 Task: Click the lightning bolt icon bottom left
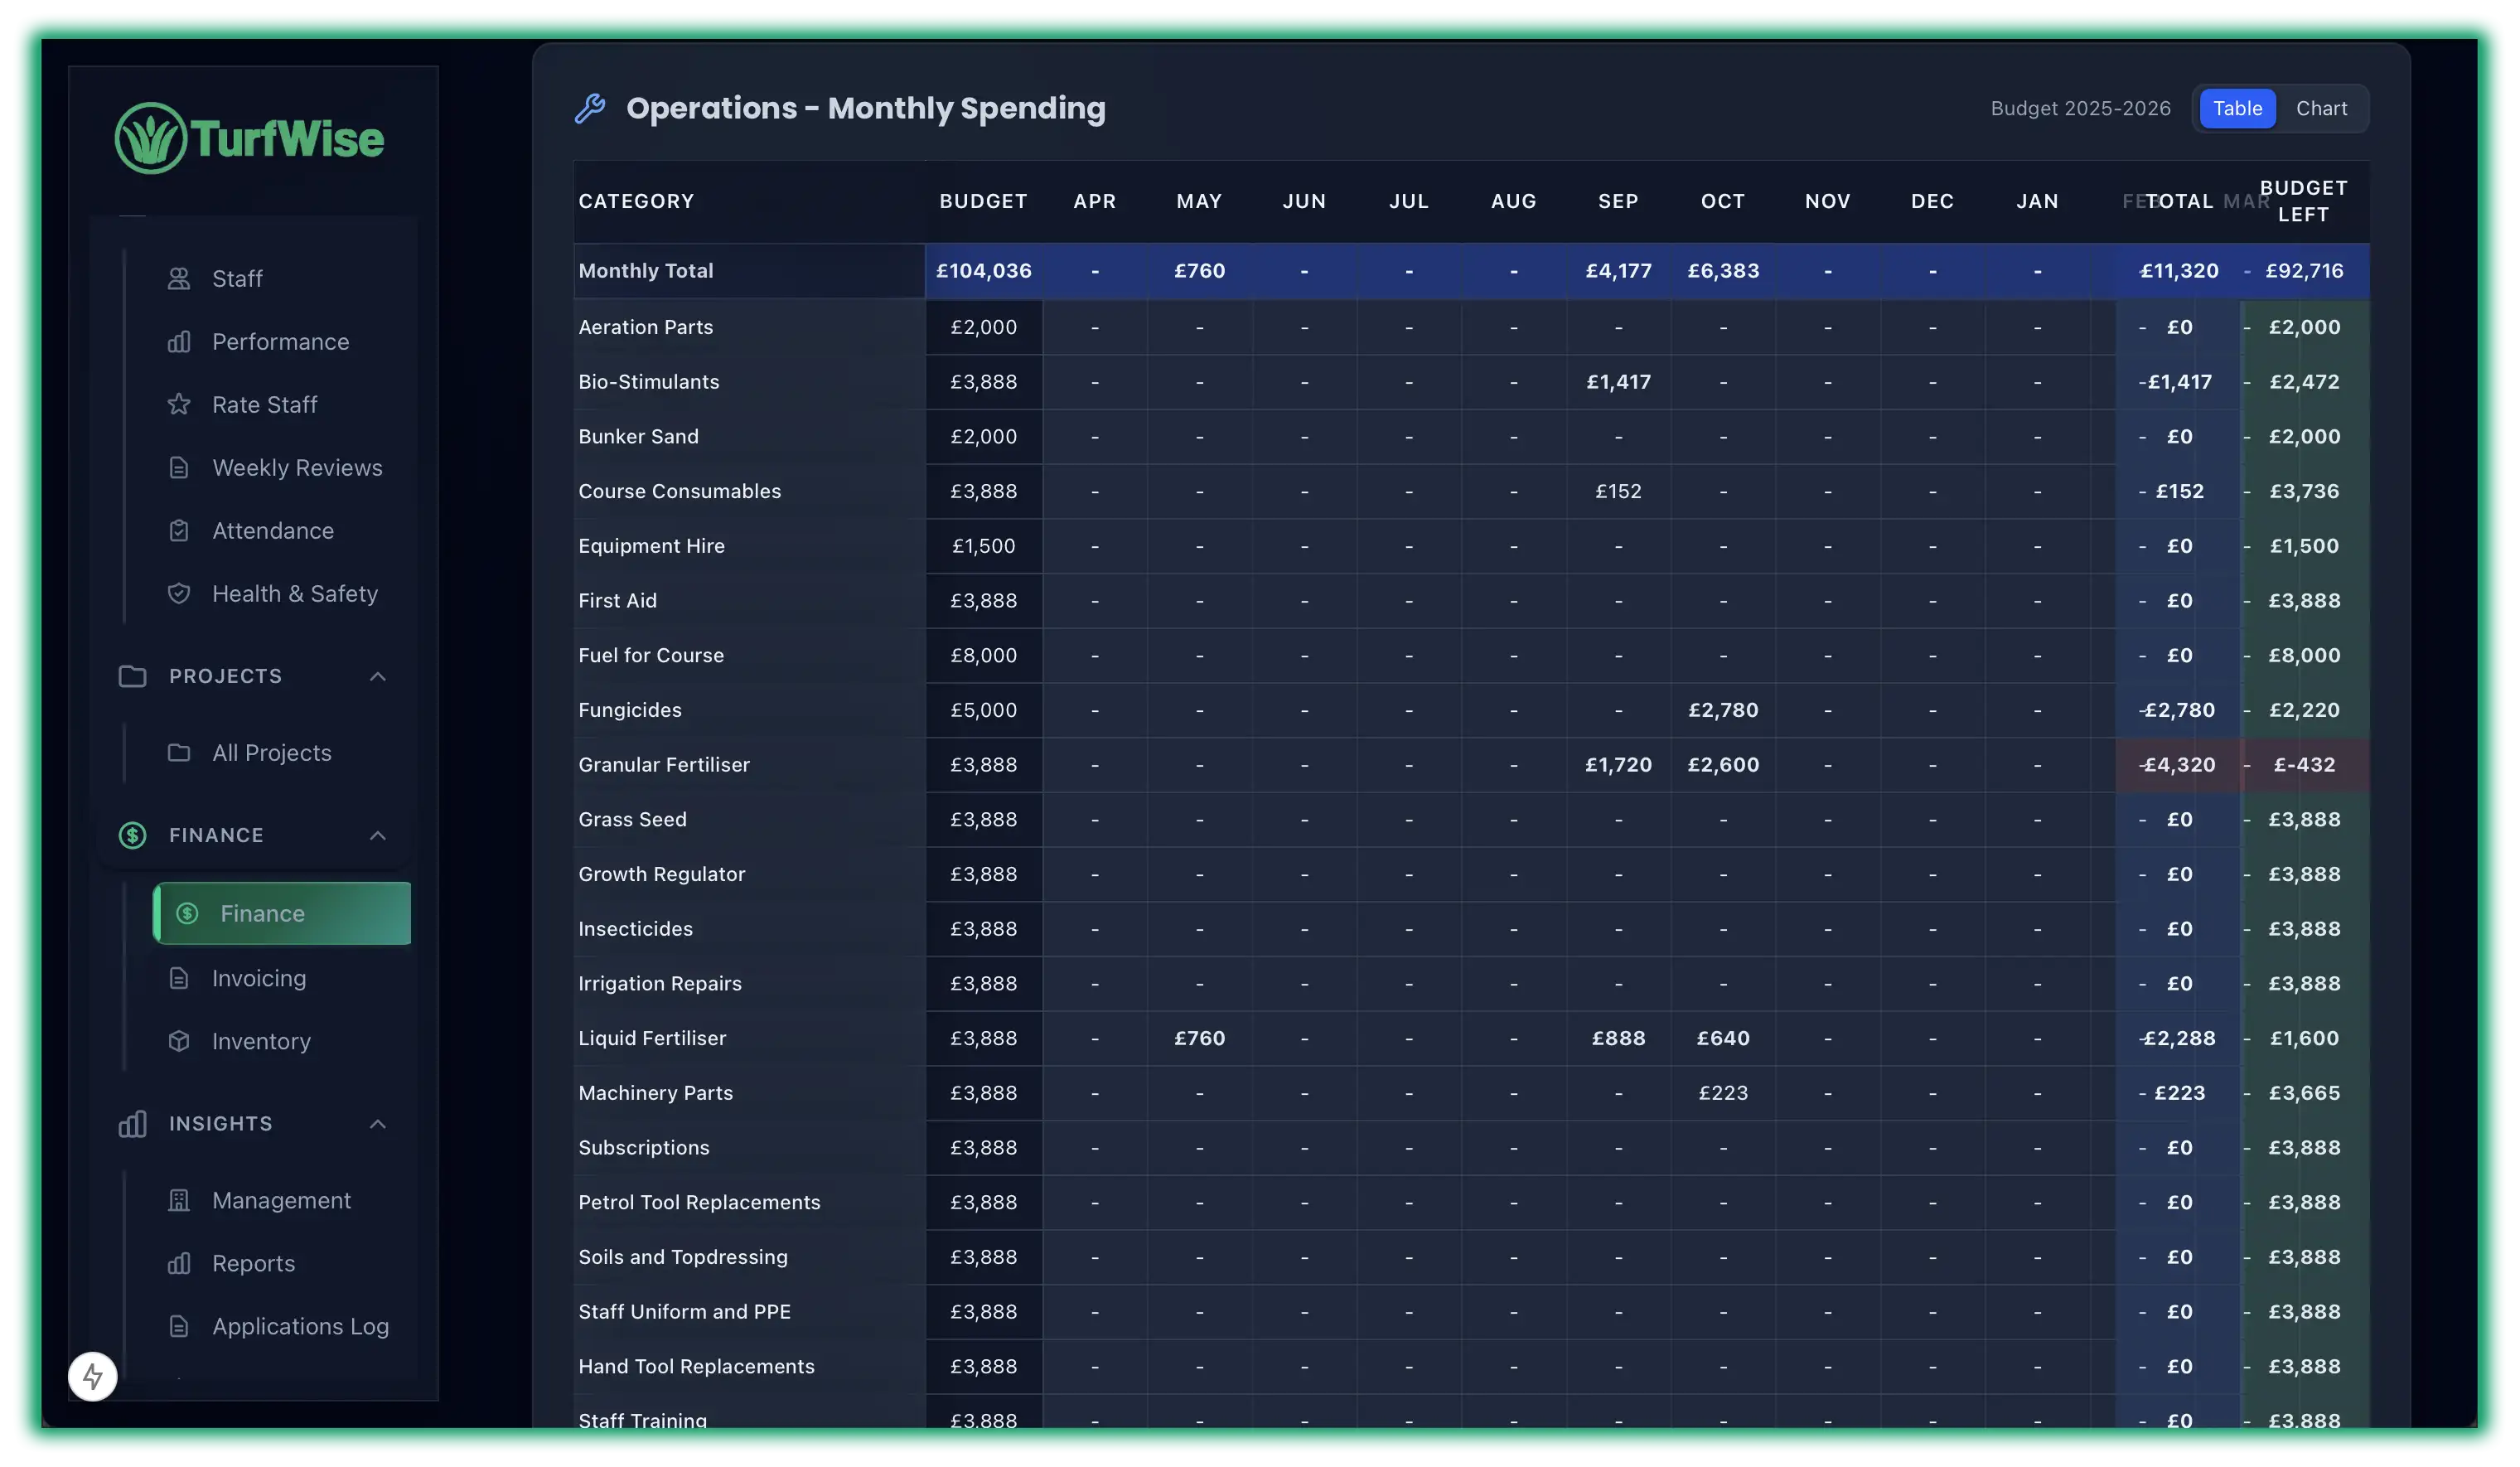92,1375
